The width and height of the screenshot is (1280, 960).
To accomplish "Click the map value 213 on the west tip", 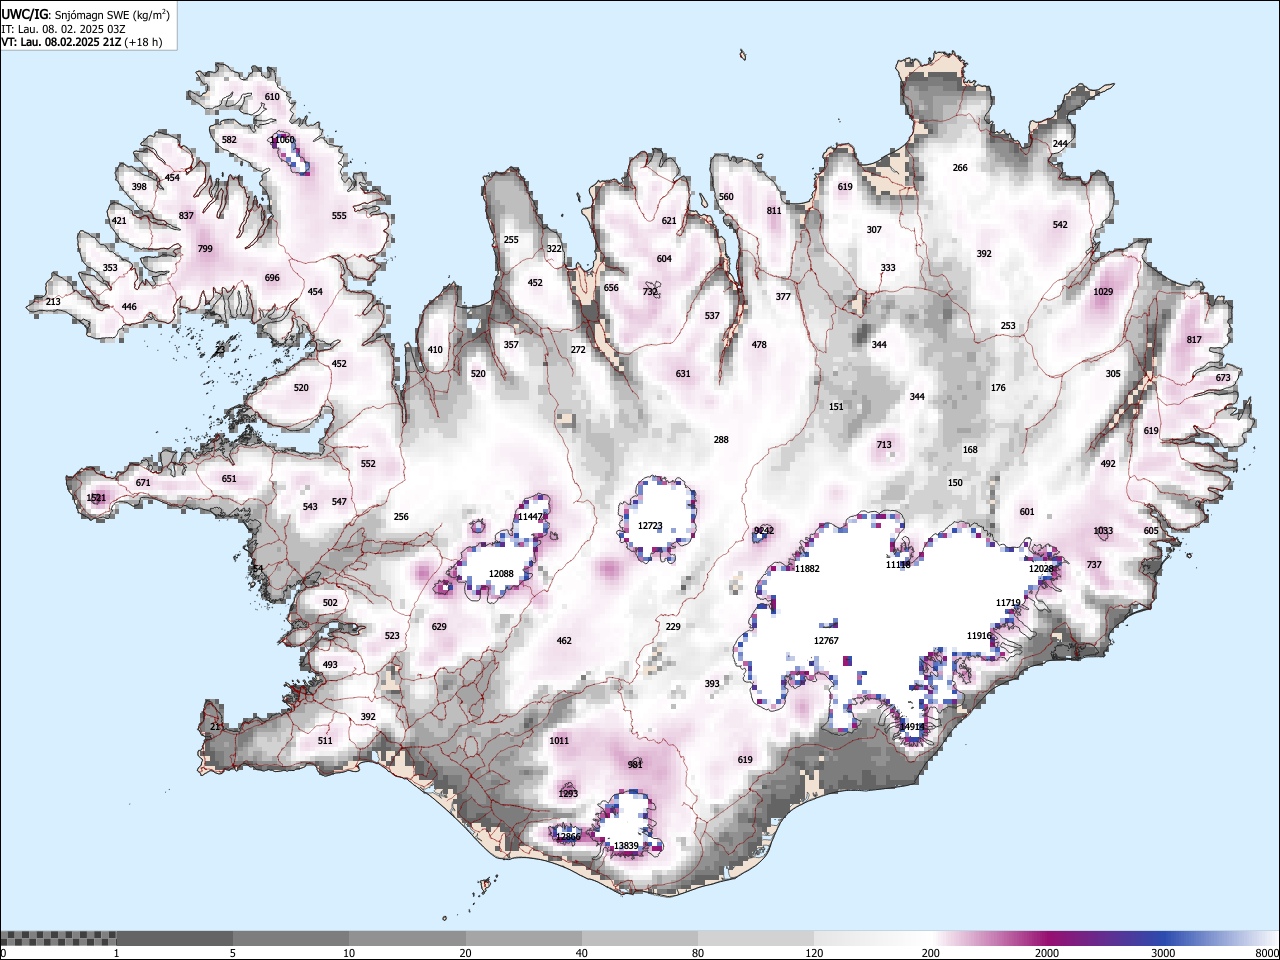I will click(53, 302).
